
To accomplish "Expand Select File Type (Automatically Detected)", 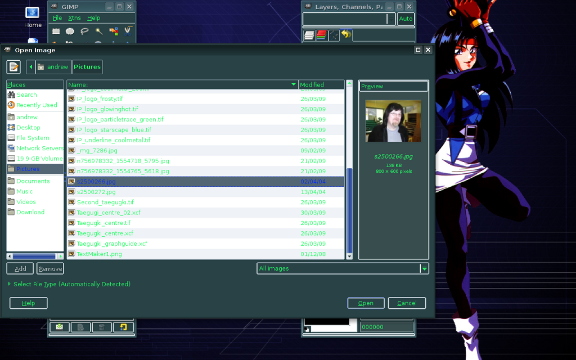I will 69,284.
